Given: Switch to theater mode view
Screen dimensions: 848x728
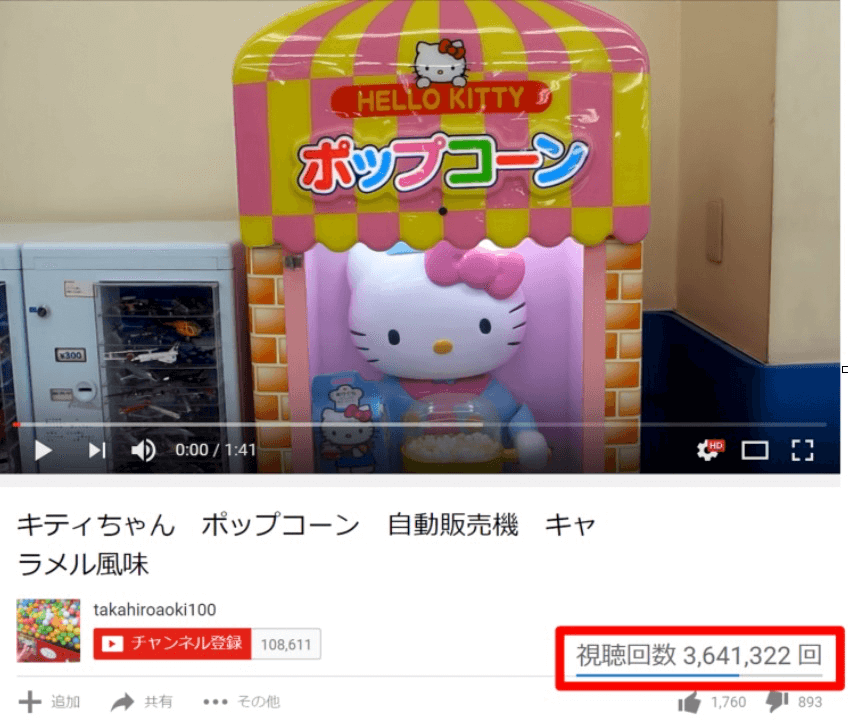Looking at the screenshot, I should (x=755, y=450).
